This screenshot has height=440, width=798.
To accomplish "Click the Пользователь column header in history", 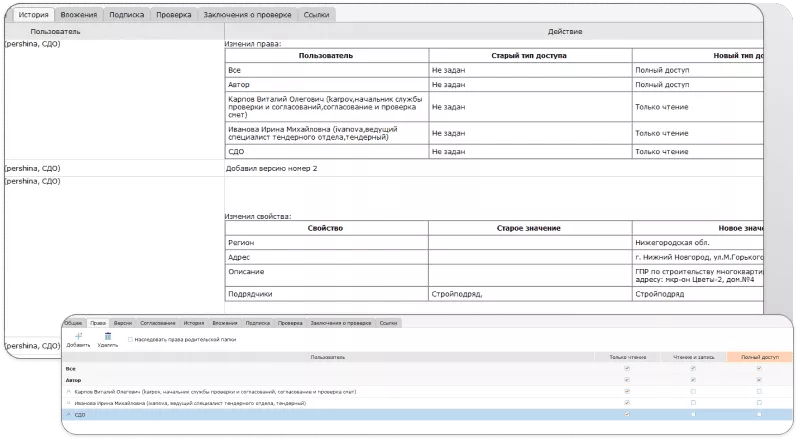I will tap(55, 32).
